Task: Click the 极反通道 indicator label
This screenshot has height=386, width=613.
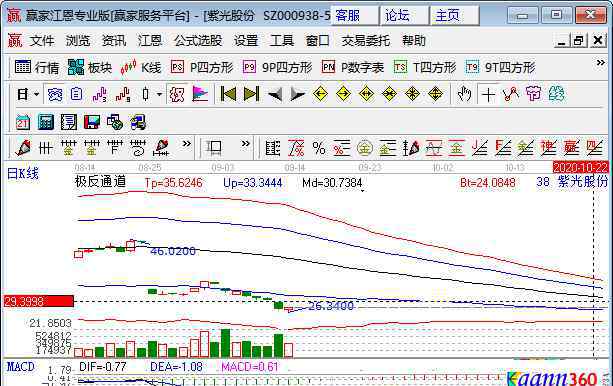Action: (x=100, y=182)
